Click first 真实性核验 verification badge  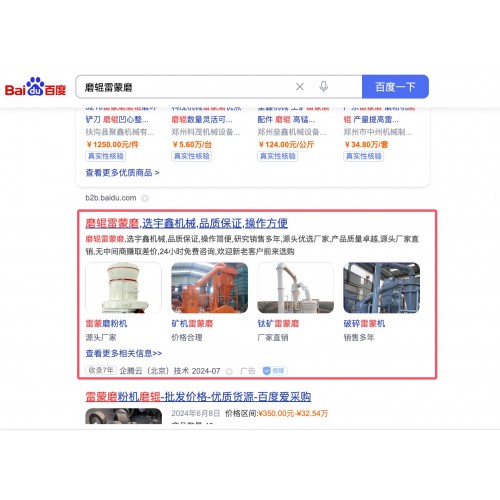[106, 156]
